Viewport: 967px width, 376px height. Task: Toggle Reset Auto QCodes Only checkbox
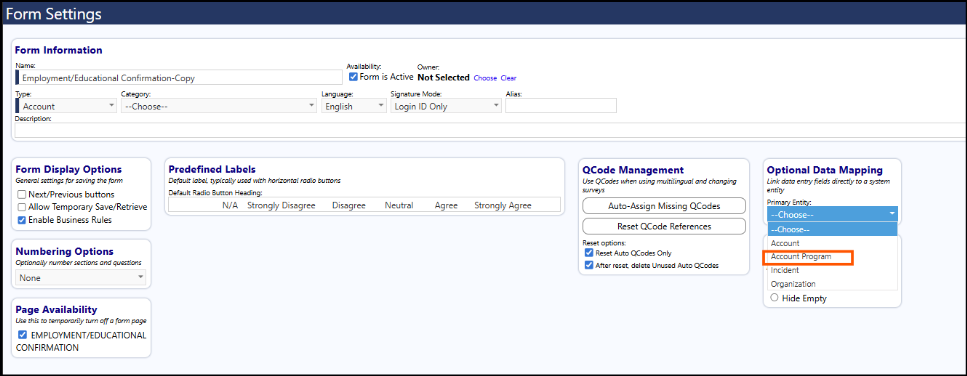coord(588,253)
